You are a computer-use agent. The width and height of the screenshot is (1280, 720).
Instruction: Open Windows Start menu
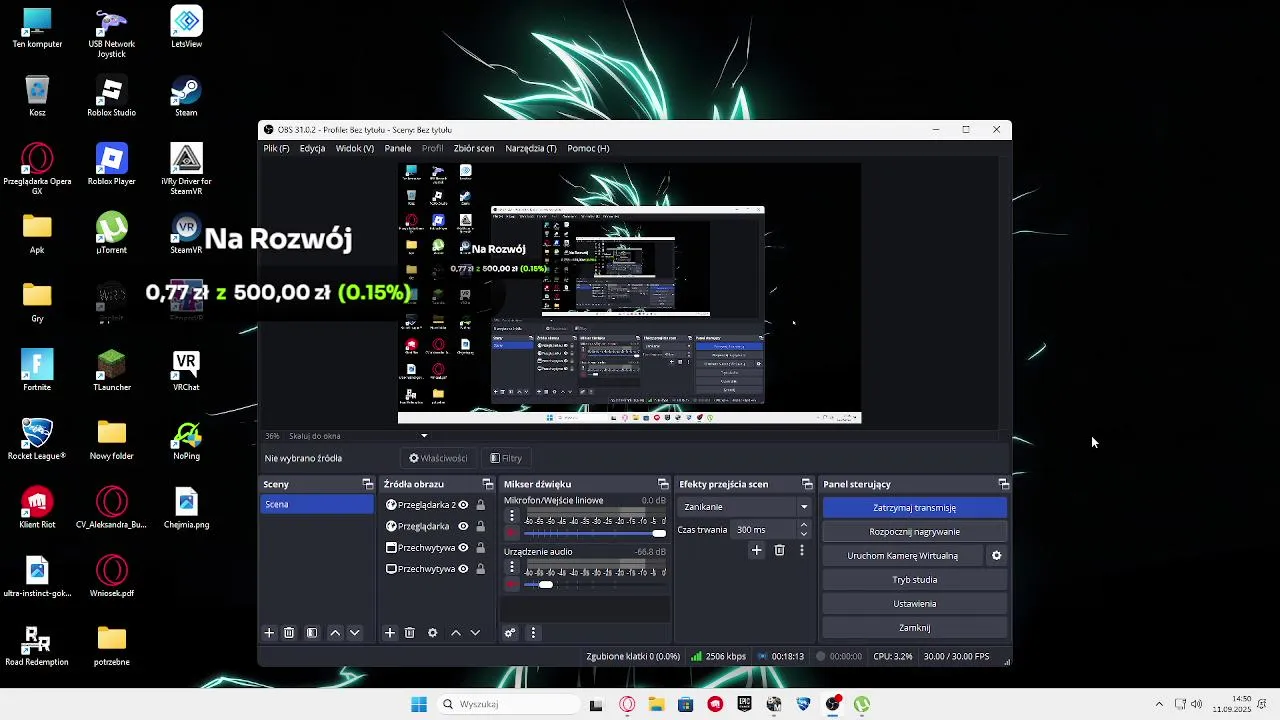coord(419,704)
